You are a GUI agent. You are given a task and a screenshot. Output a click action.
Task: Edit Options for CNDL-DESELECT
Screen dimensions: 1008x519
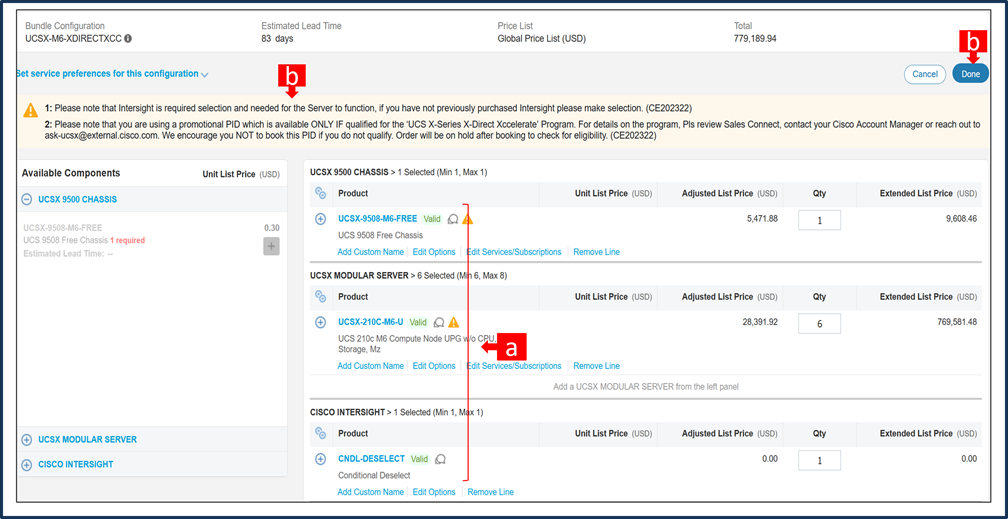click(434, 492)
